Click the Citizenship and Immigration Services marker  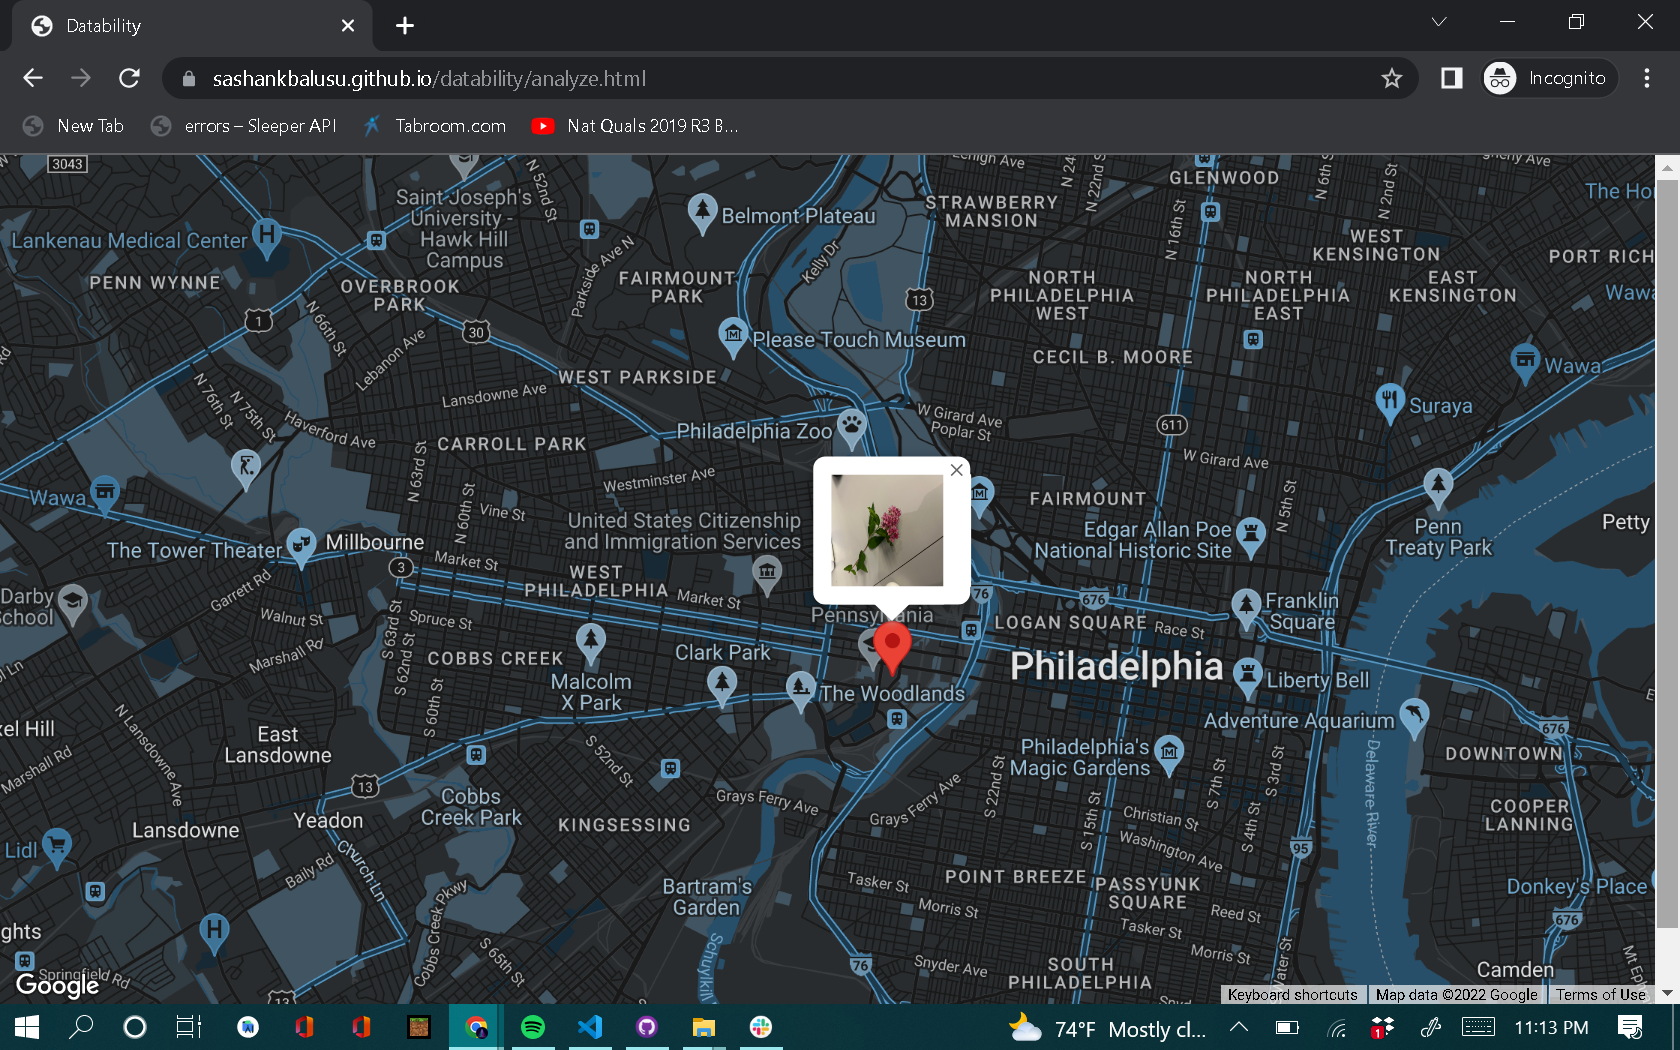click(767, 574)
